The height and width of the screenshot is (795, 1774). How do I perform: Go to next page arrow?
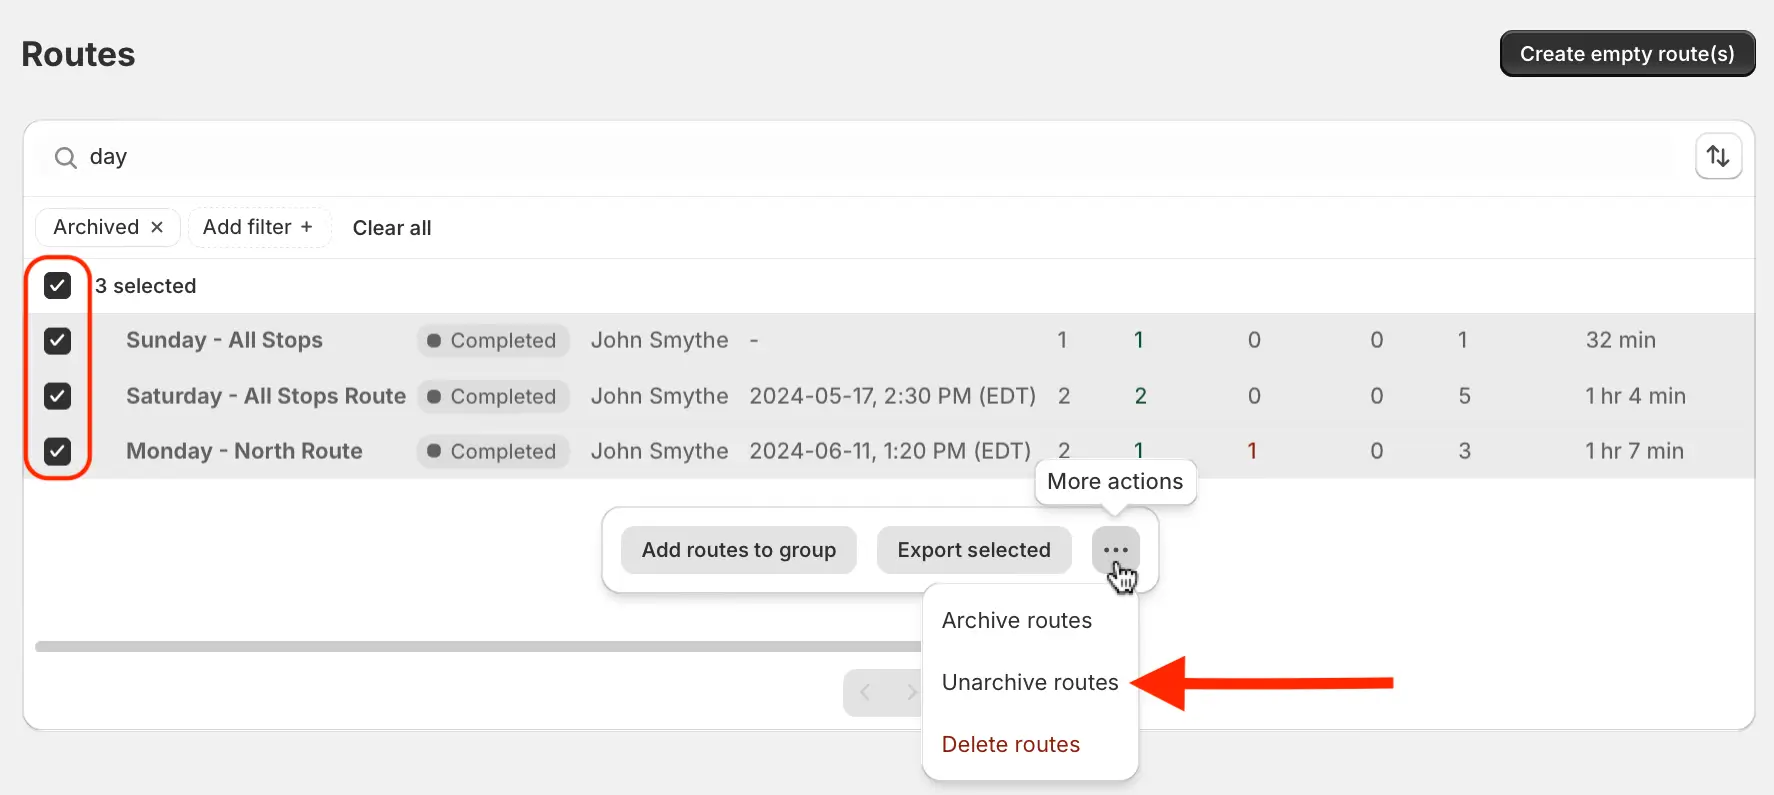[910, 692]
